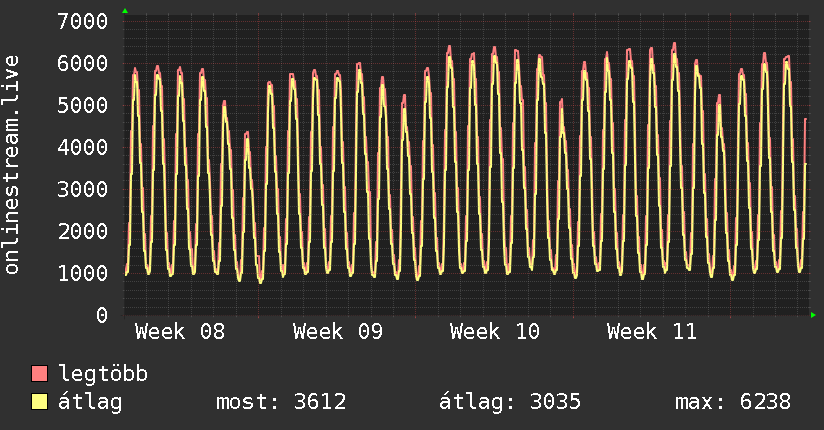
Task: Click the 2000 y-axis tick label
Action: [x=83, y=231]
